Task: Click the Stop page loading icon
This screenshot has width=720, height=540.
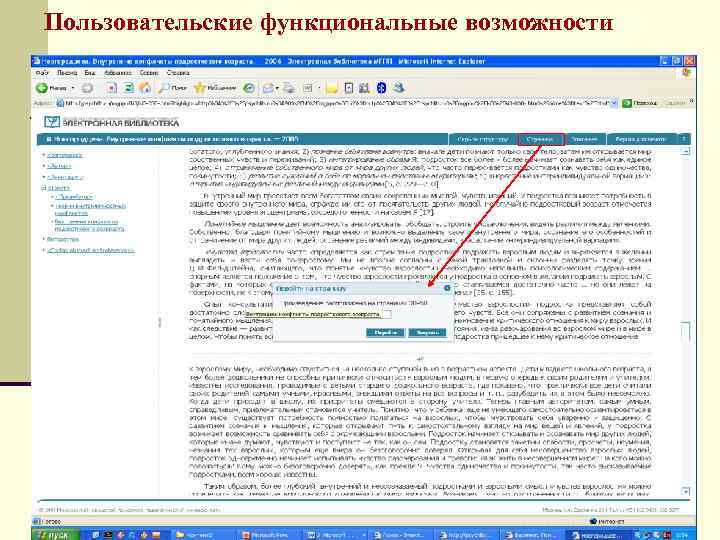Action: [x=112, y=88]
